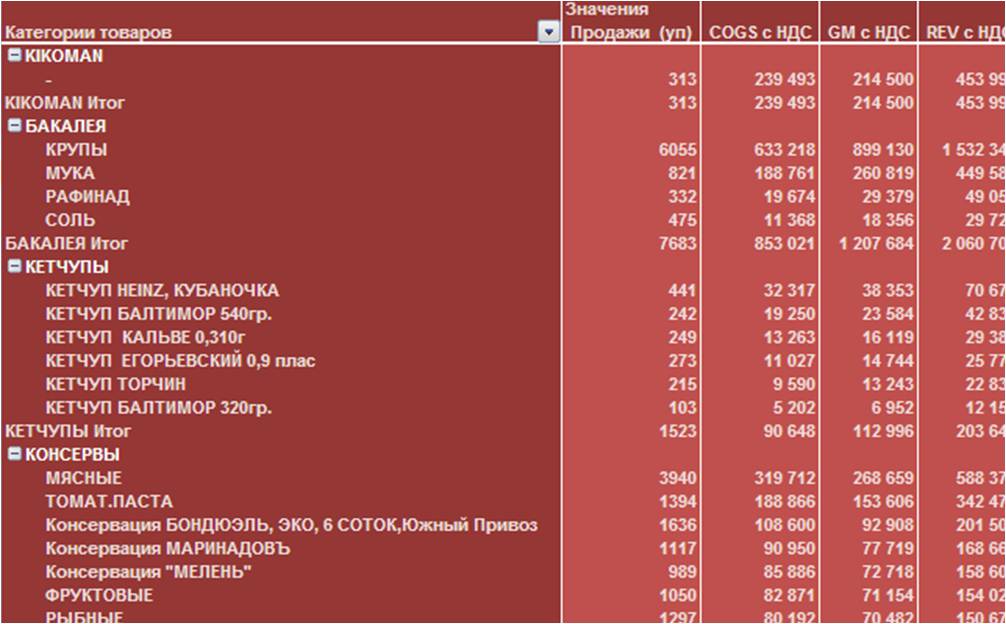
Task: Collapse the БАКАЛЕЯ category group
Action: click(x=15, y=126)
